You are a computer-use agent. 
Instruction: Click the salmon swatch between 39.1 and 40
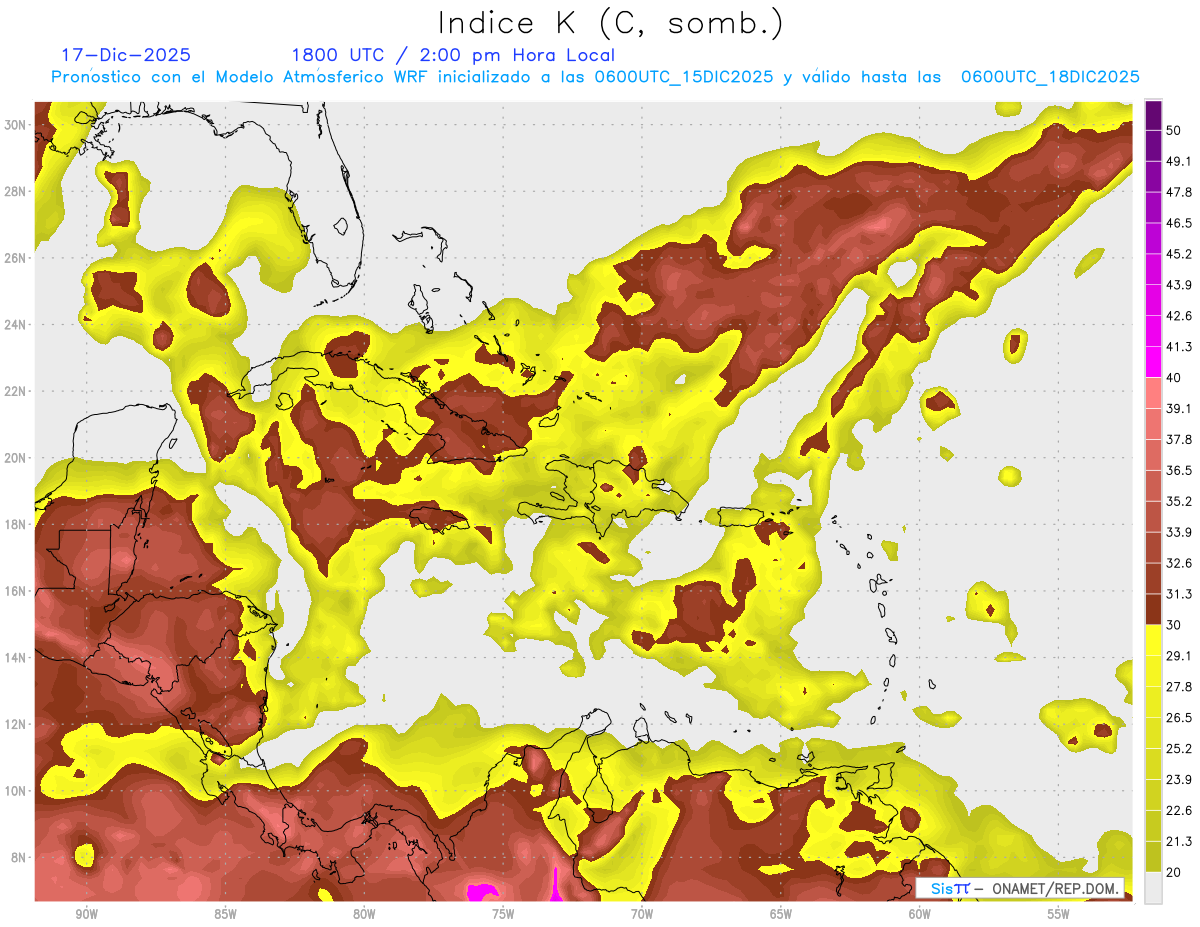(1153, 393)
